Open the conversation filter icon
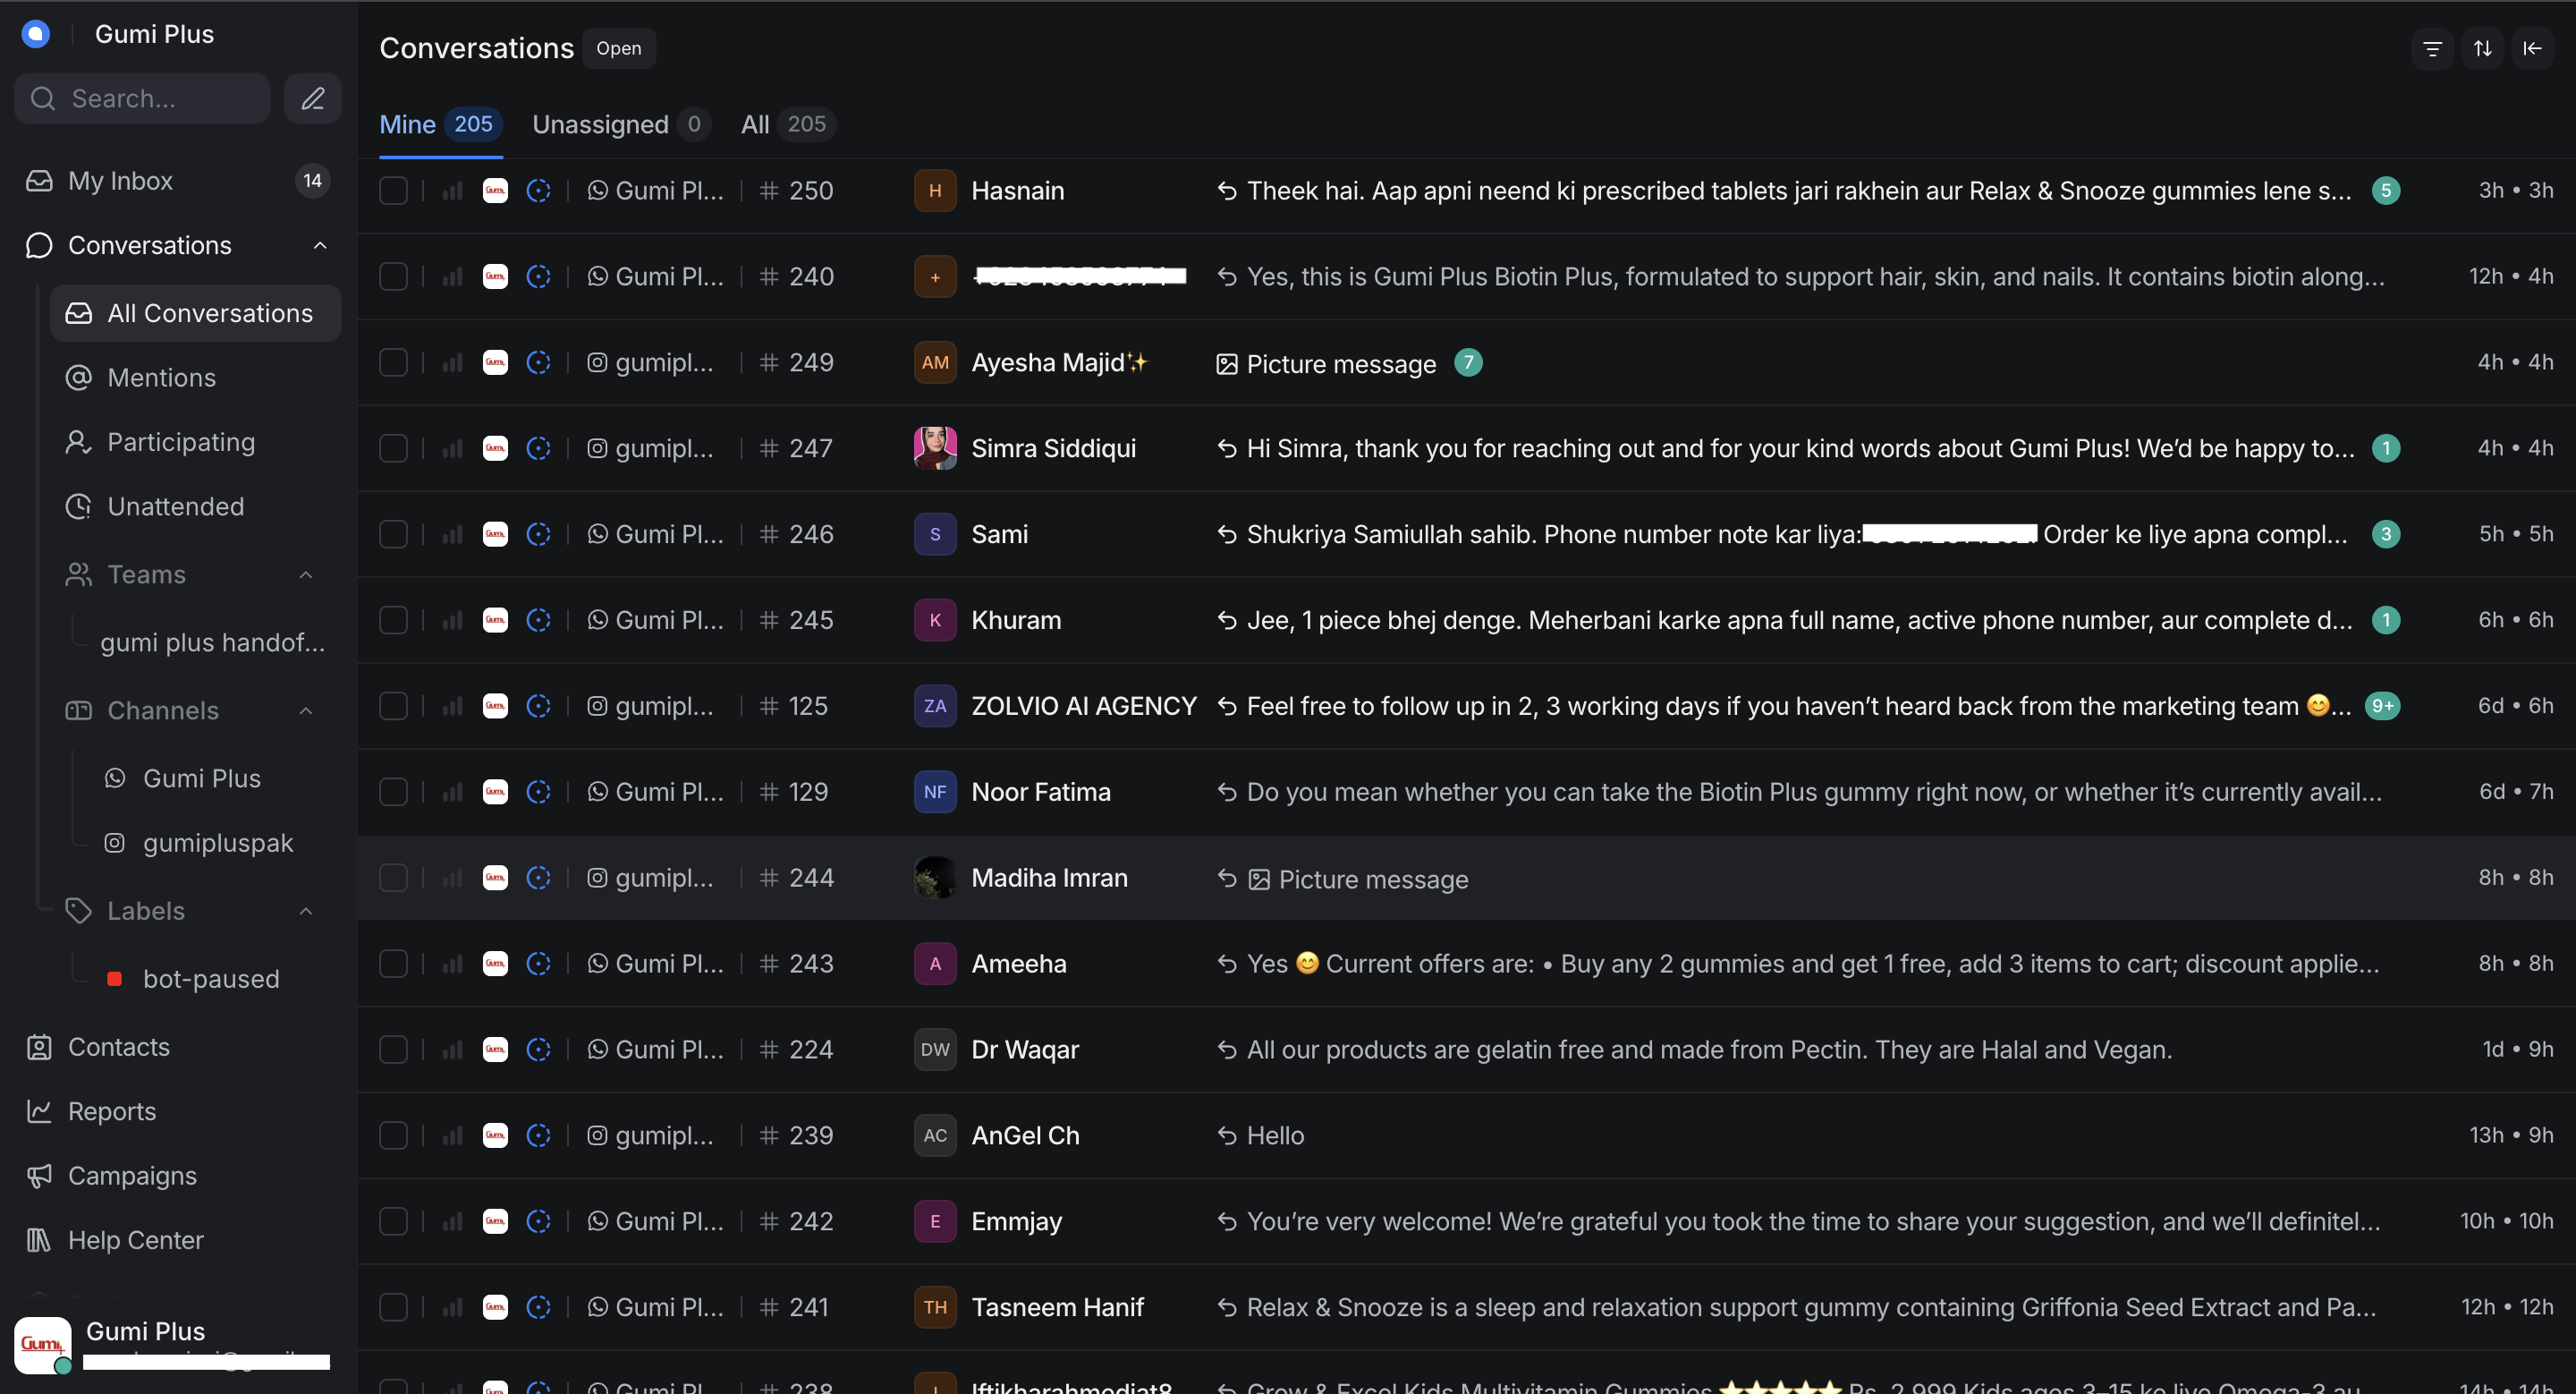The height and width of the screenshot is (1394, 2576). 2433,48
